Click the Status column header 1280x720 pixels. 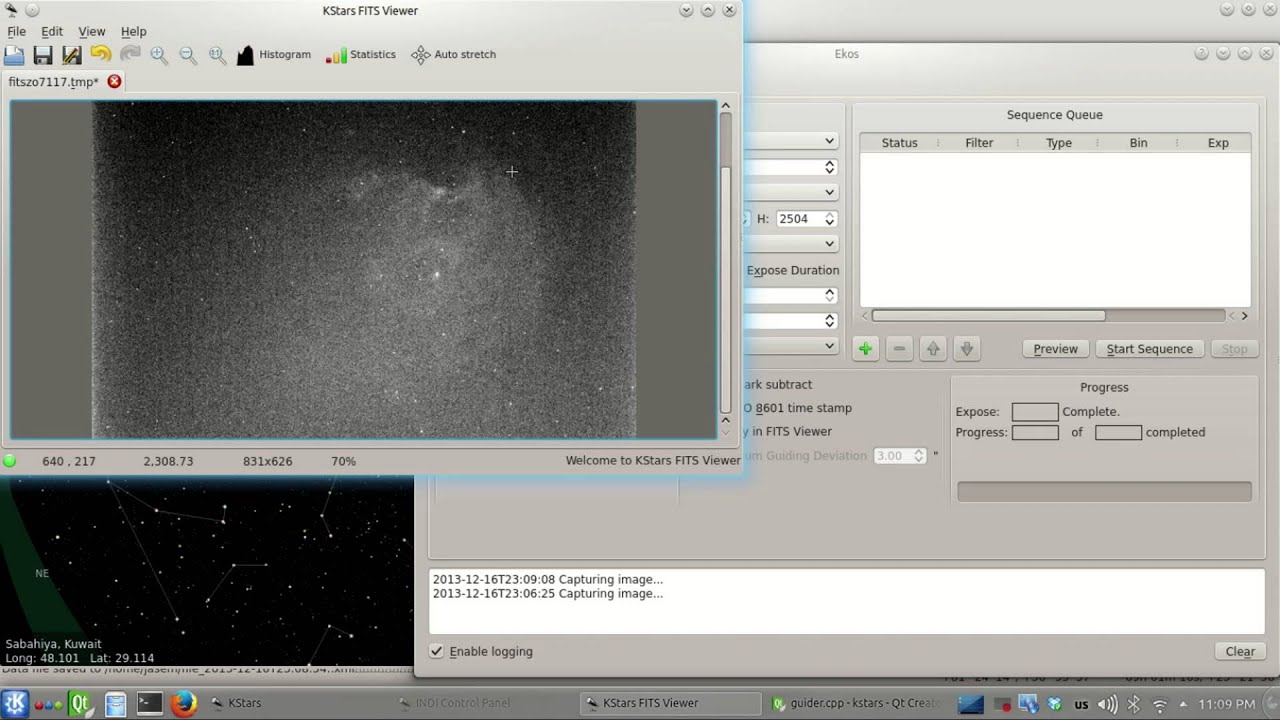click(899, 143)
